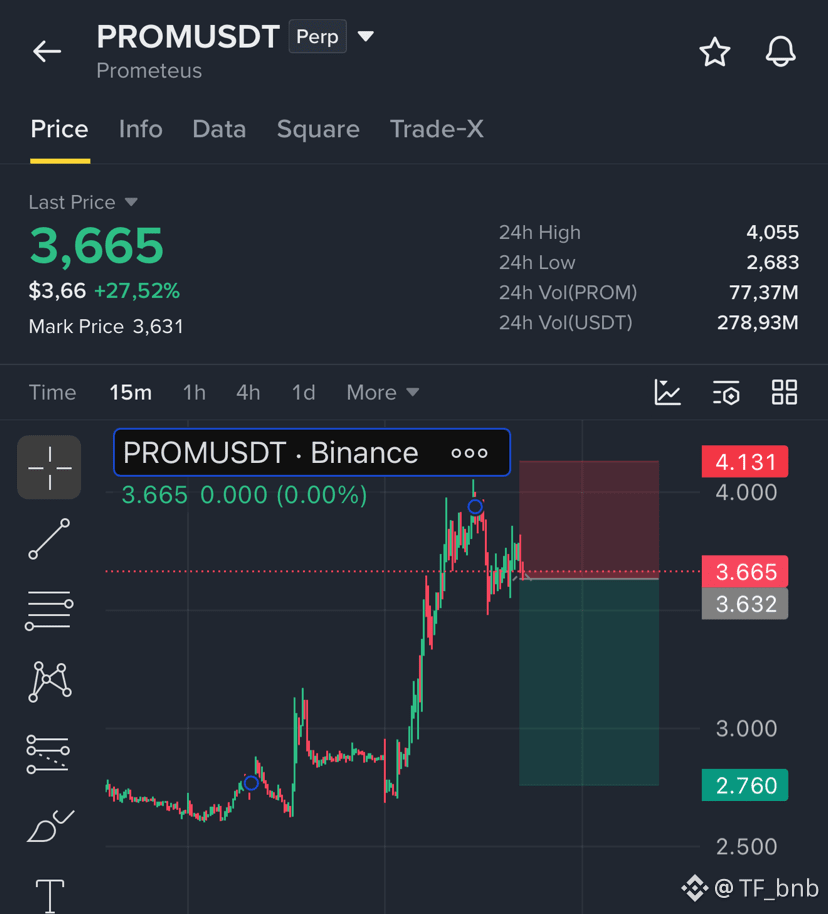Switch to the Square tab
Viewport: 828px width, 914px height.
318,129
